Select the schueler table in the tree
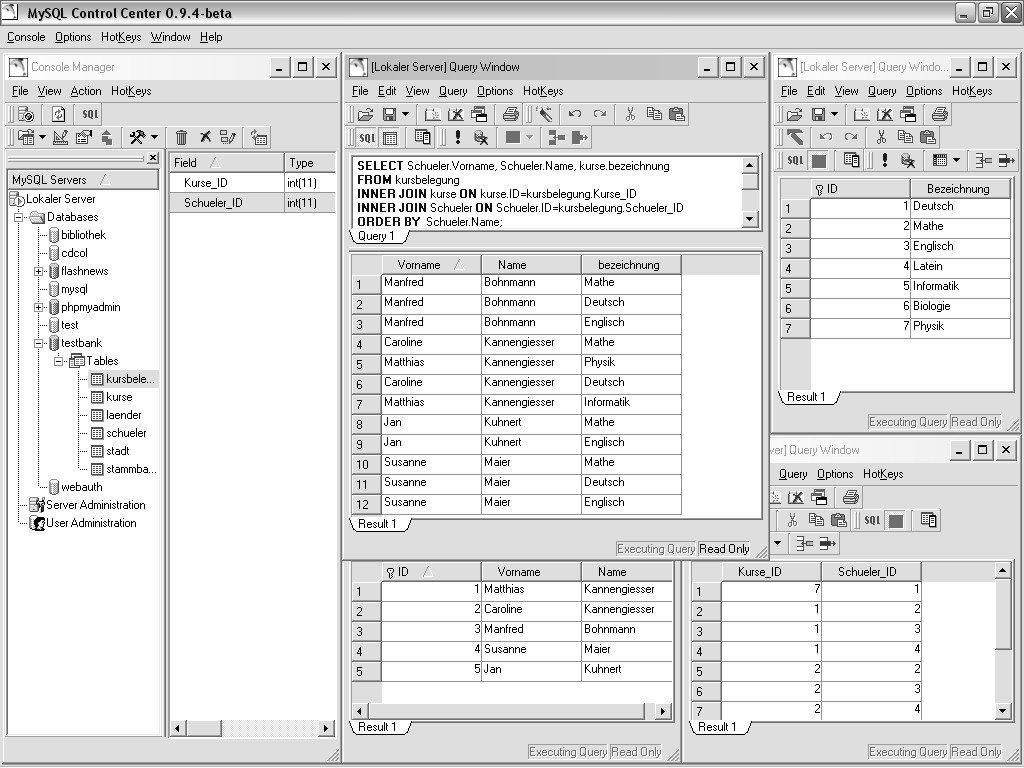The width and height of the screenshot is (1024, 768). coord(126,433)
